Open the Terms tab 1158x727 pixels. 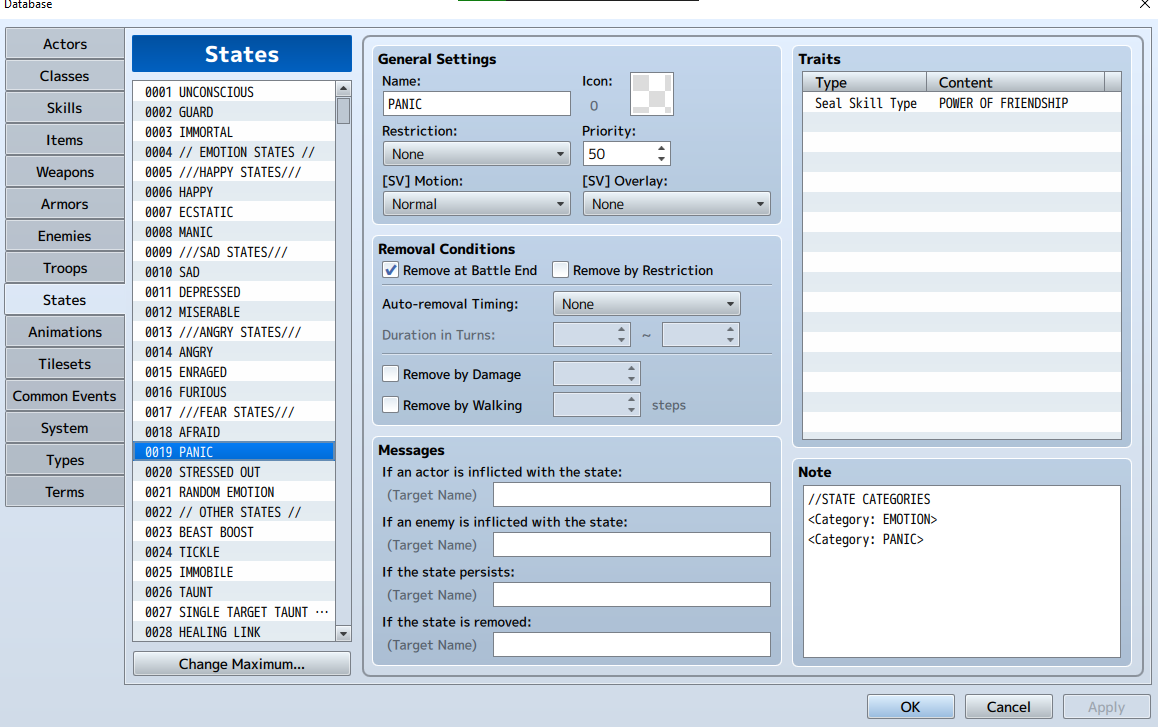coord(65,492)
